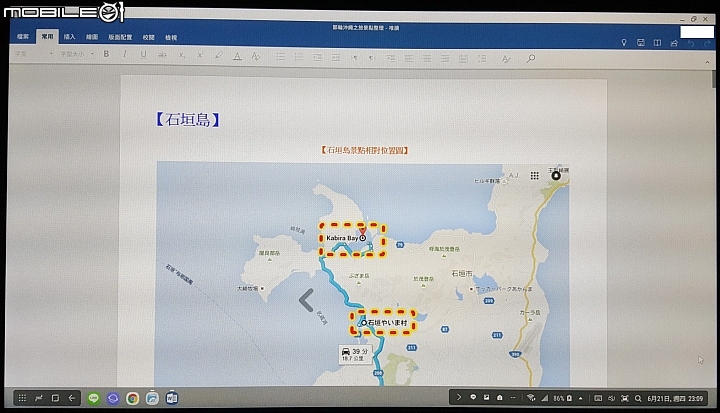Open Chrome from the taskbar
720x413 pixels.
coord(133,398)
